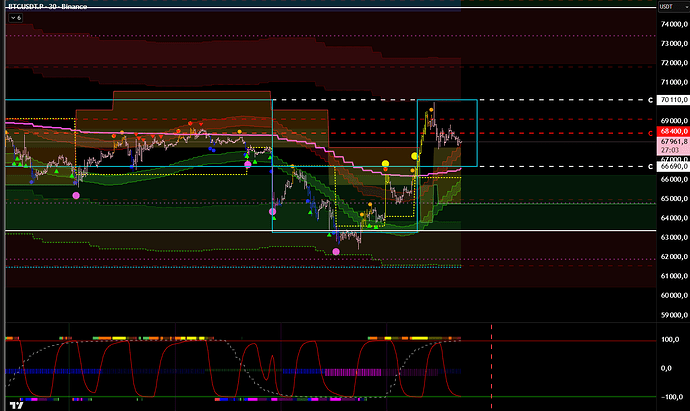Click the current price label 67961,8

click(671, 142)
